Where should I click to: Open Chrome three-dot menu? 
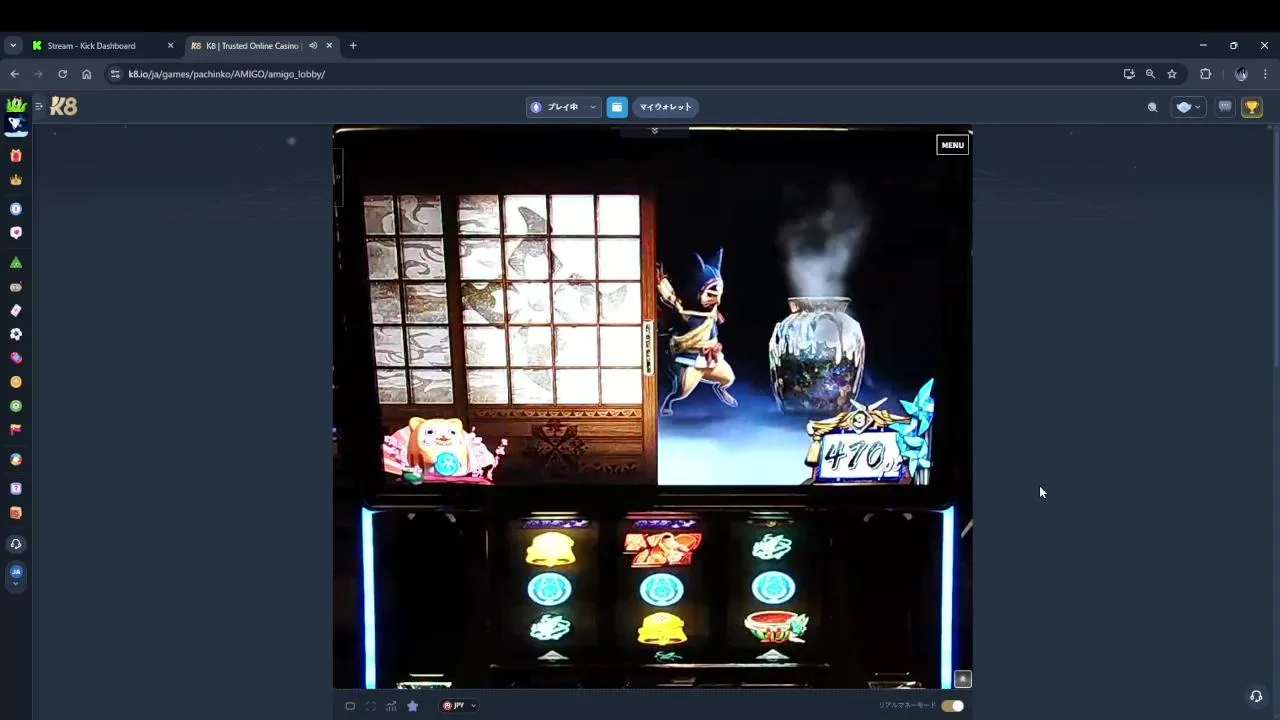[x=1265, y=74]
